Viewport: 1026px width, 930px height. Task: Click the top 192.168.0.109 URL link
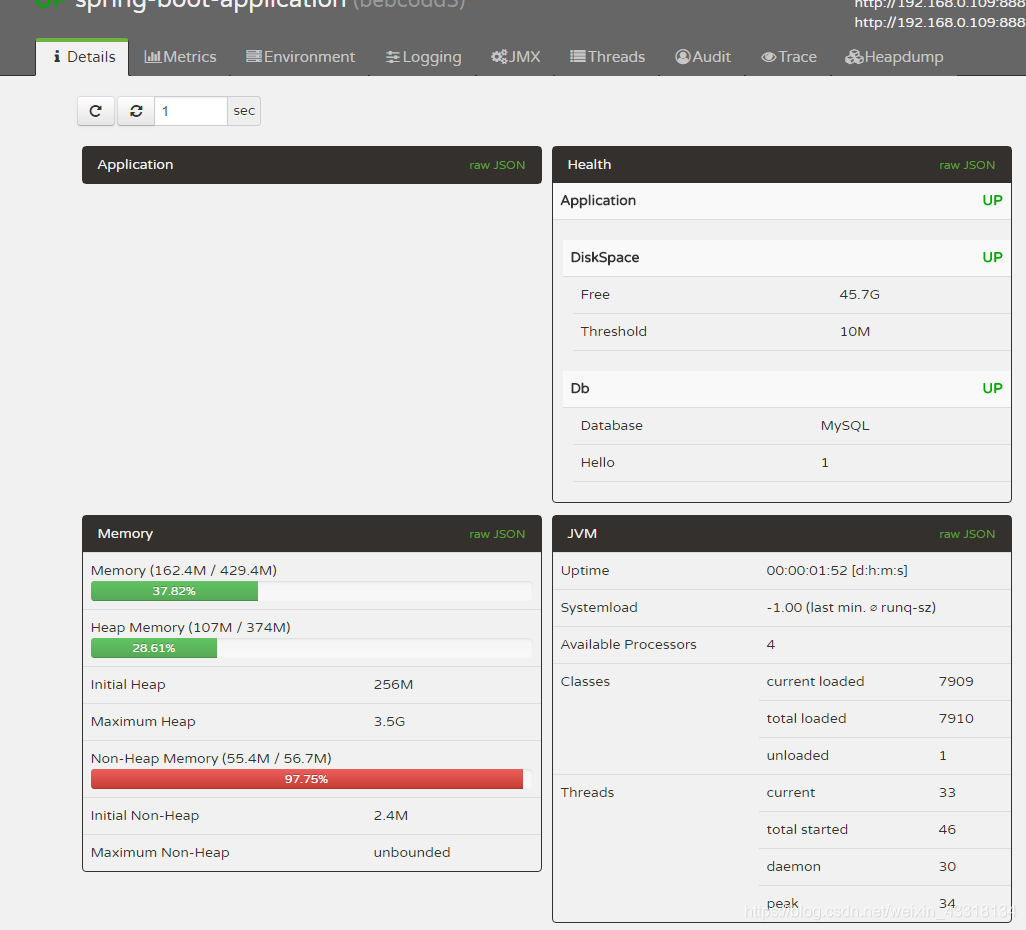[938, 4]
